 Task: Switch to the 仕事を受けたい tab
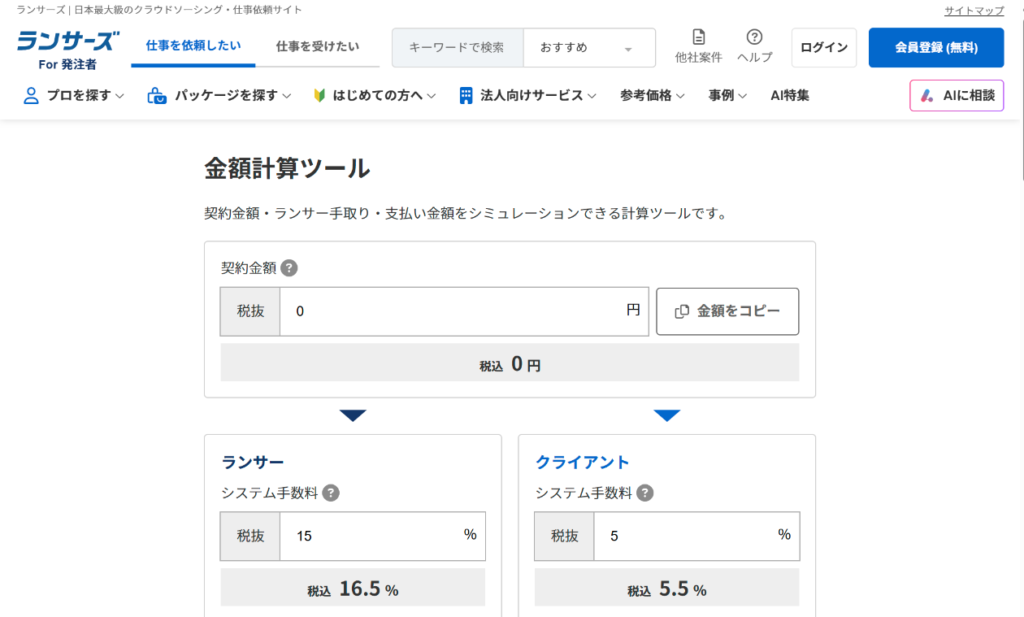317,46
